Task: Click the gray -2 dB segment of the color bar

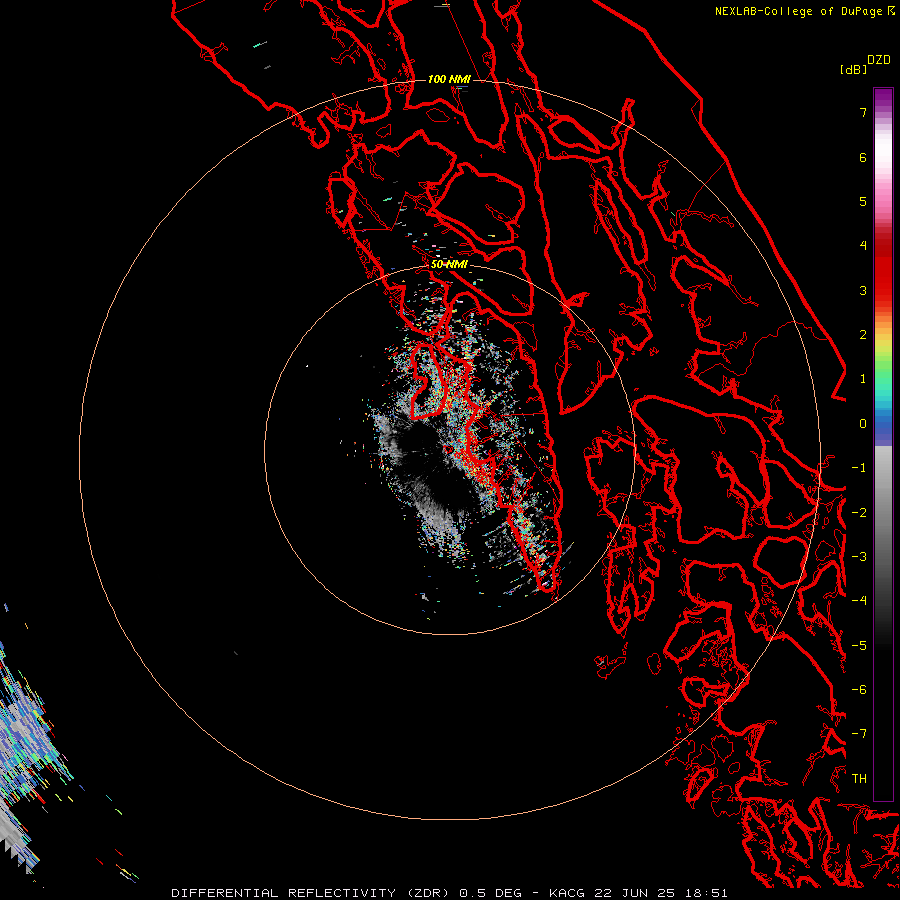Action: [x=883, y=513]
